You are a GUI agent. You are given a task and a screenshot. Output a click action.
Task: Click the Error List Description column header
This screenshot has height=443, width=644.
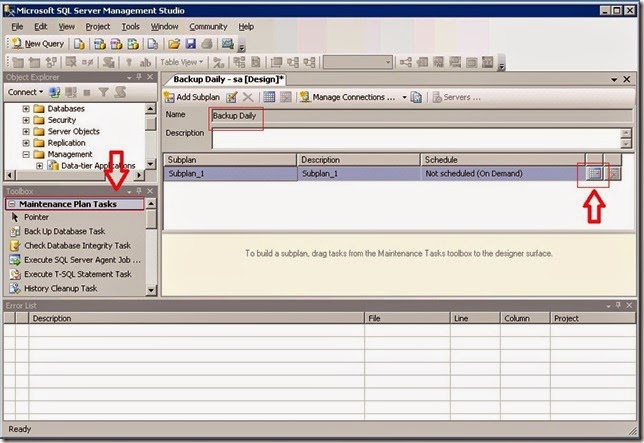point(196,318)
